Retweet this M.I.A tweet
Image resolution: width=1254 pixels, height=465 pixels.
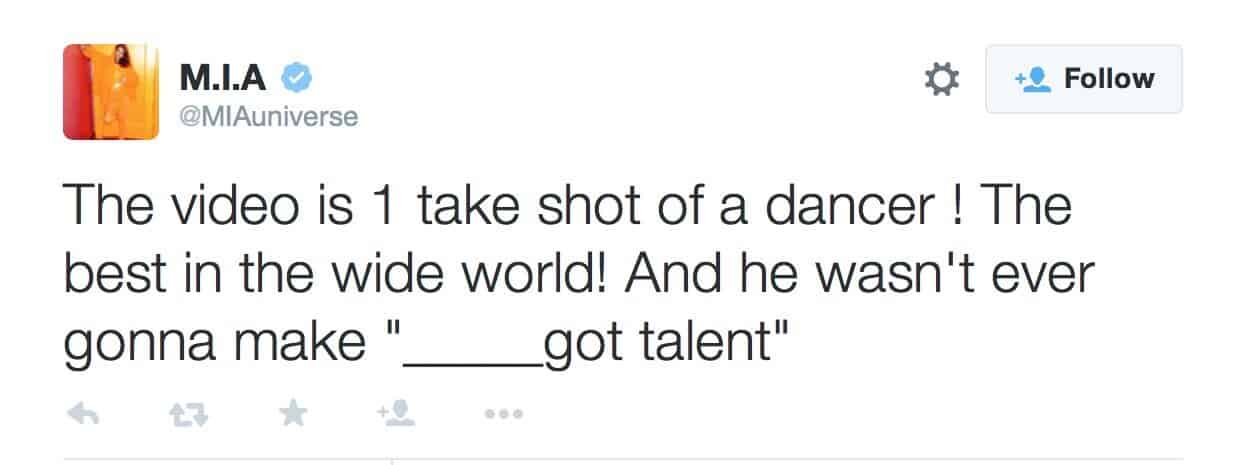coord(184,413)
